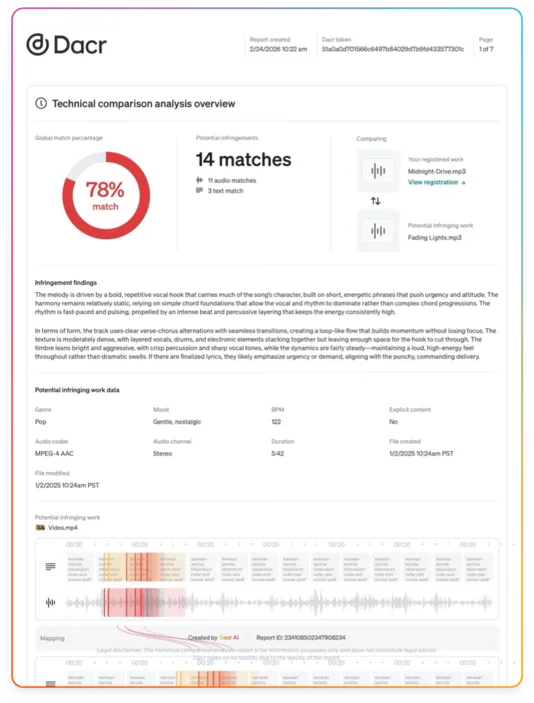Click the audio waveform track icon in timeline
Screen dimensions: 534x703
coord(51,602)
